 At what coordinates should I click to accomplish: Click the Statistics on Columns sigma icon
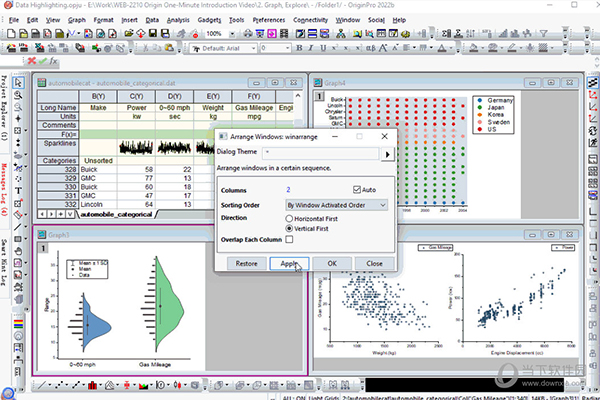tap(458, 34)
